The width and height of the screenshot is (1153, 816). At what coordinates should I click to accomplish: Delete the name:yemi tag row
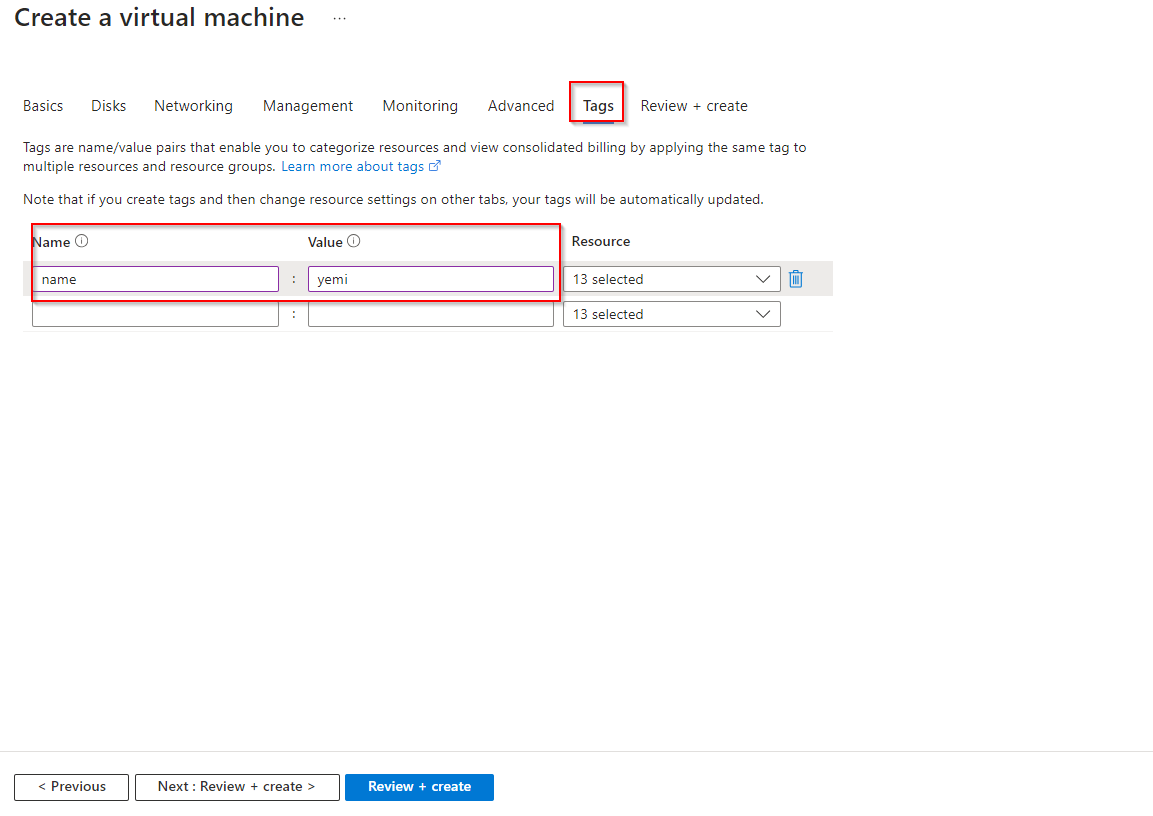[x=796, y=279]
